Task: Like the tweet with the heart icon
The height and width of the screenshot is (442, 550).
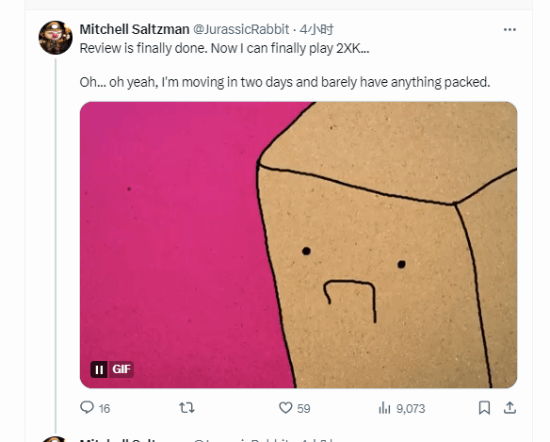Action: pyautogui.click(x=286, y=408)
